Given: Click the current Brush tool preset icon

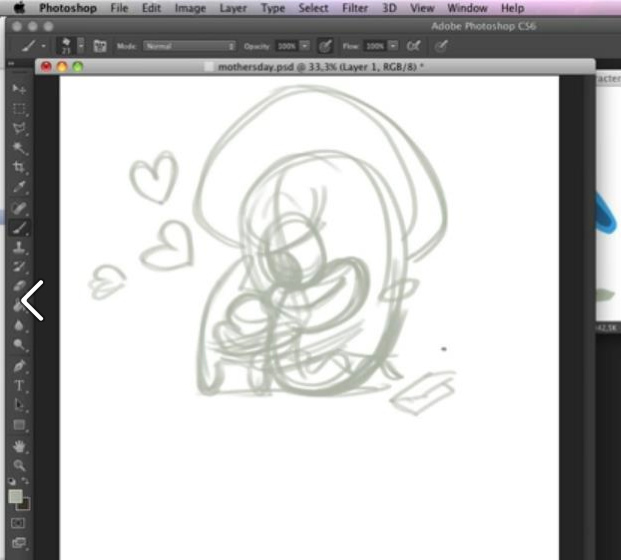Looking at the screenshot, I should pos(29,46).
